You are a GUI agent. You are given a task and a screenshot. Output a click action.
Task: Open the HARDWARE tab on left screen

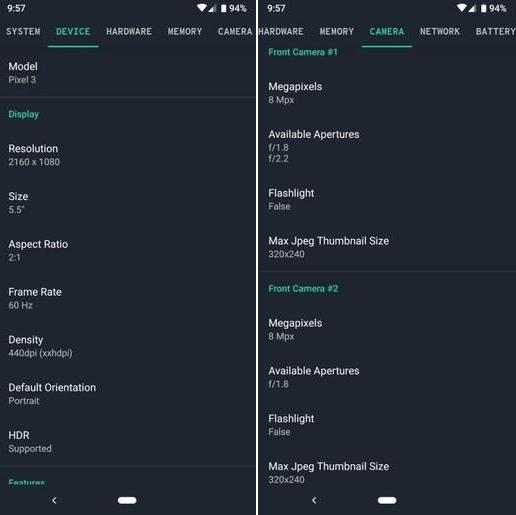[x=129, y=31]
